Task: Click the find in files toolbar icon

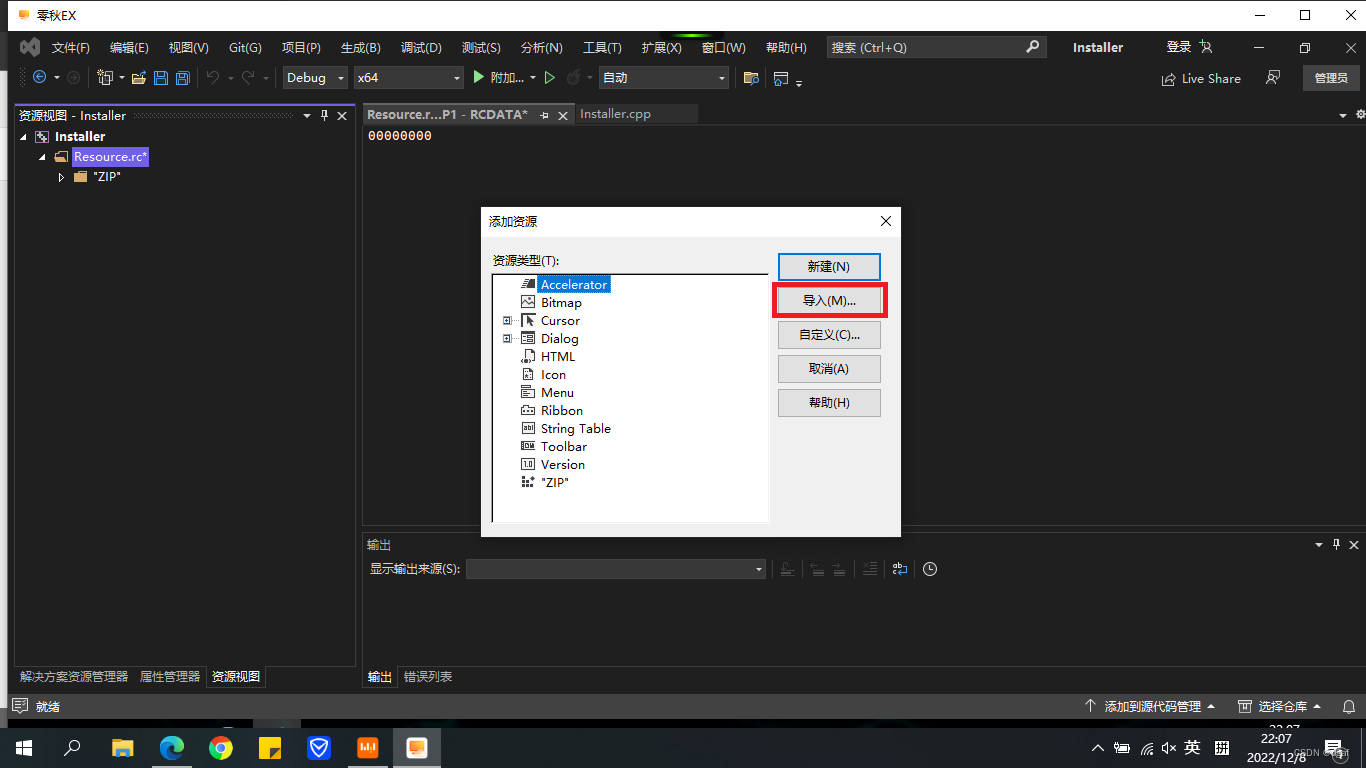Action: [x=751, y=78]
